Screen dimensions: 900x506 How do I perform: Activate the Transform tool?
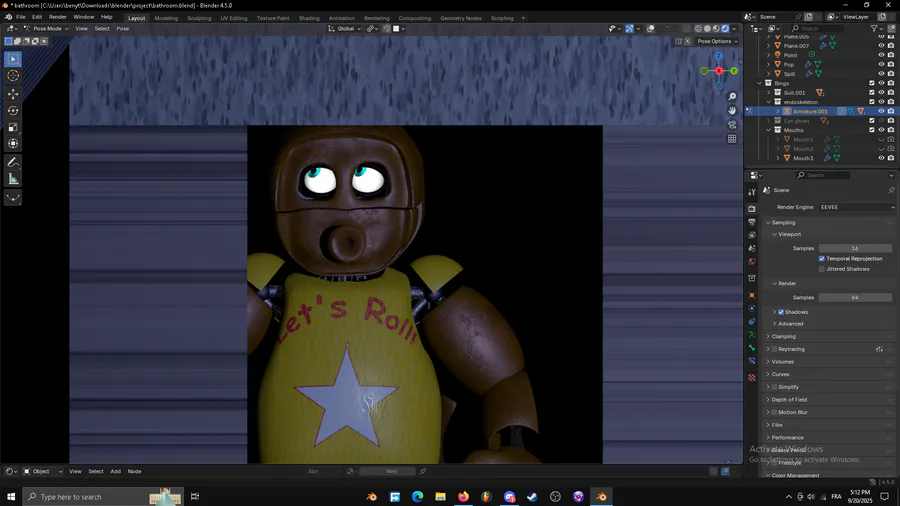point(13,144)
